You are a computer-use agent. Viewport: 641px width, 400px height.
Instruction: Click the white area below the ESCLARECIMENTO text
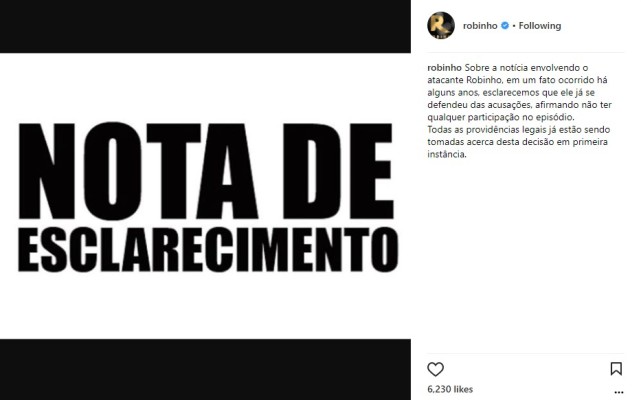pyautogui.click(x=205, y=306)
